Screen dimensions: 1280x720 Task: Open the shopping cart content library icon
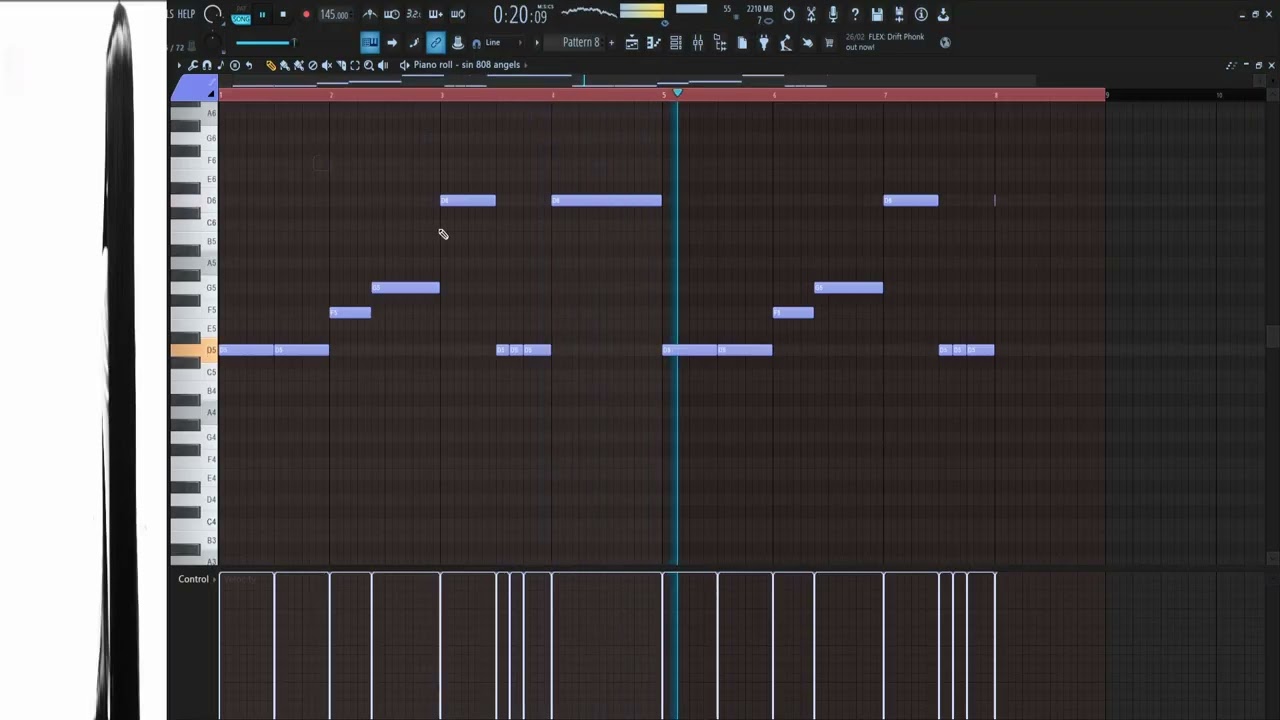click(829, 42)
